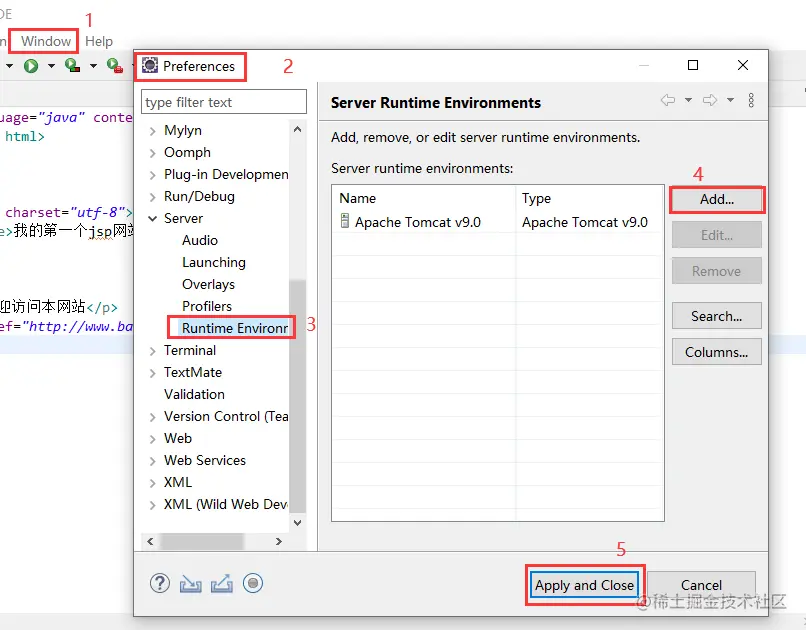This screenshot has height=630, width=806.
Task: Click the tree horizontal scroll-left arrow
Action: (x=150, y=541)
